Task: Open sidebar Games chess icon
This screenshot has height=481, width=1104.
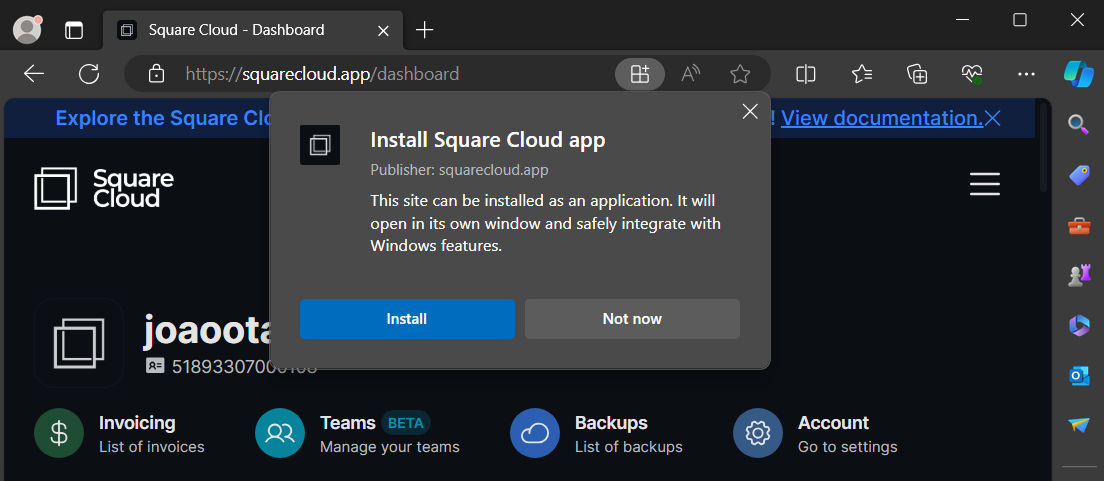Action: click(x=1078, y=276)
